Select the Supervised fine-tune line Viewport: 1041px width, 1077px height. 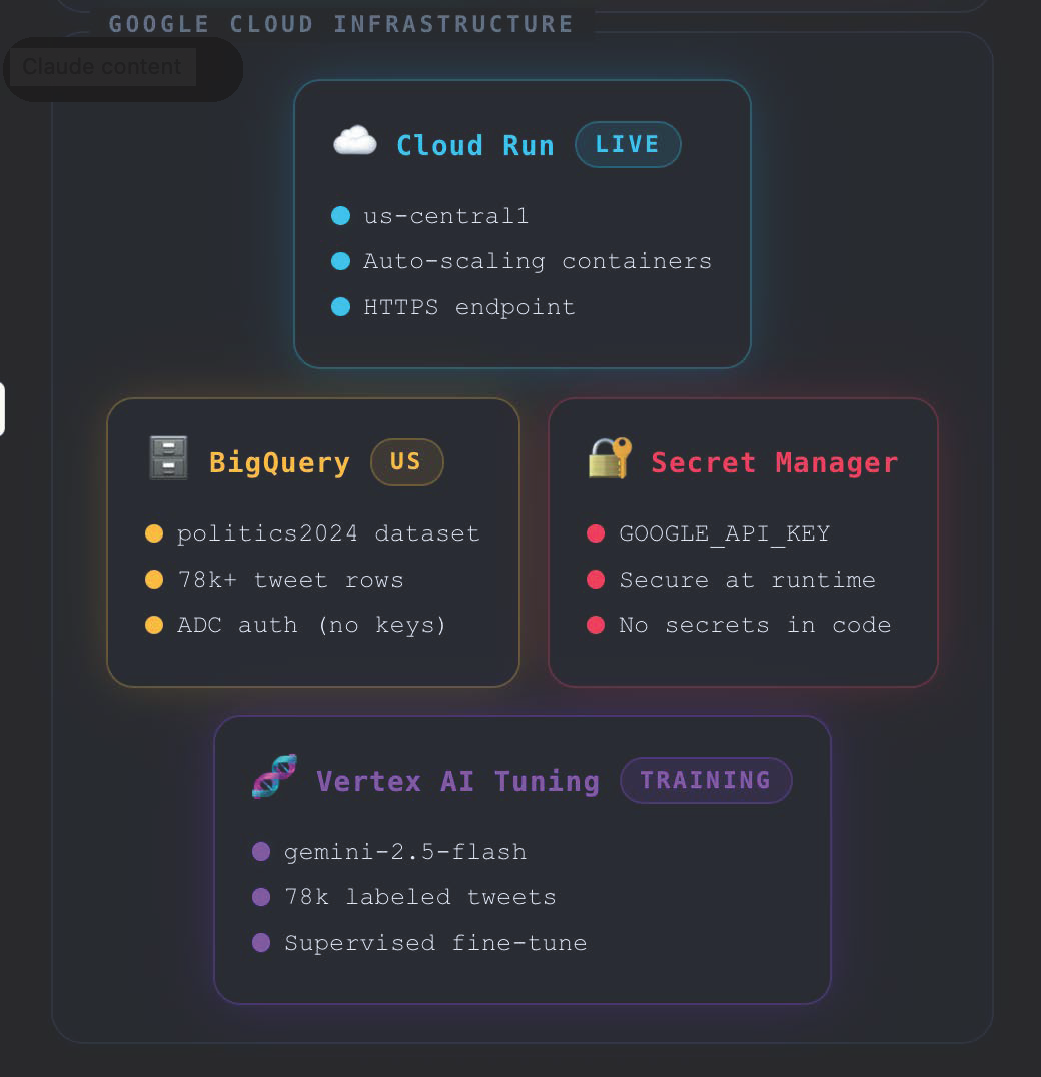point(435,942)
